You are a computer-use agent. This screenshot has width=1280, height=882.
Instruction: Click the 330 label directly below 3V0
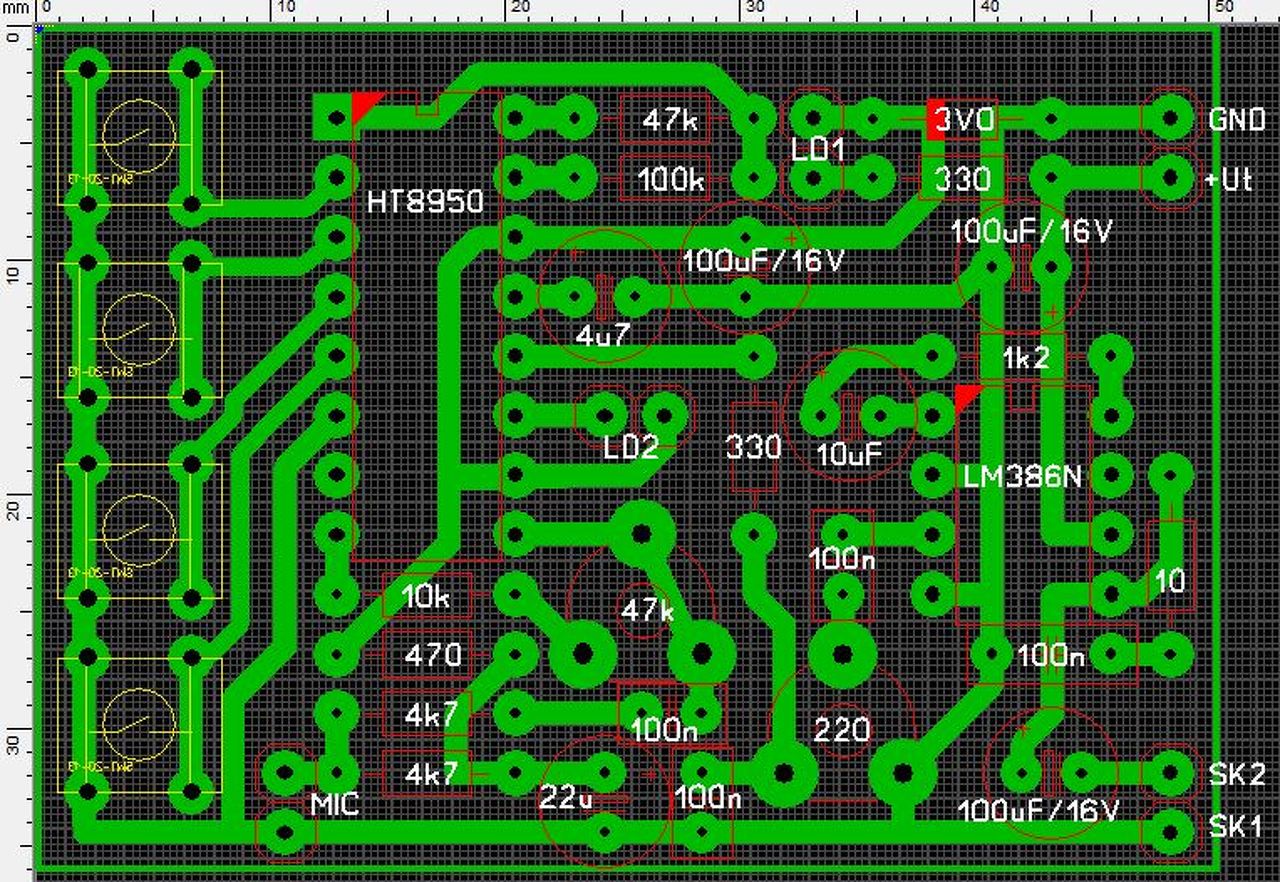tap(963, 180)
